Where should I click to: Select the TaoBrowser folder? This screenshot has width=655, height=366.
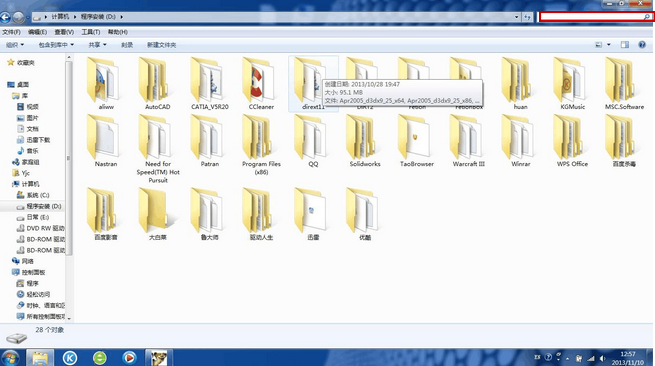417,141
